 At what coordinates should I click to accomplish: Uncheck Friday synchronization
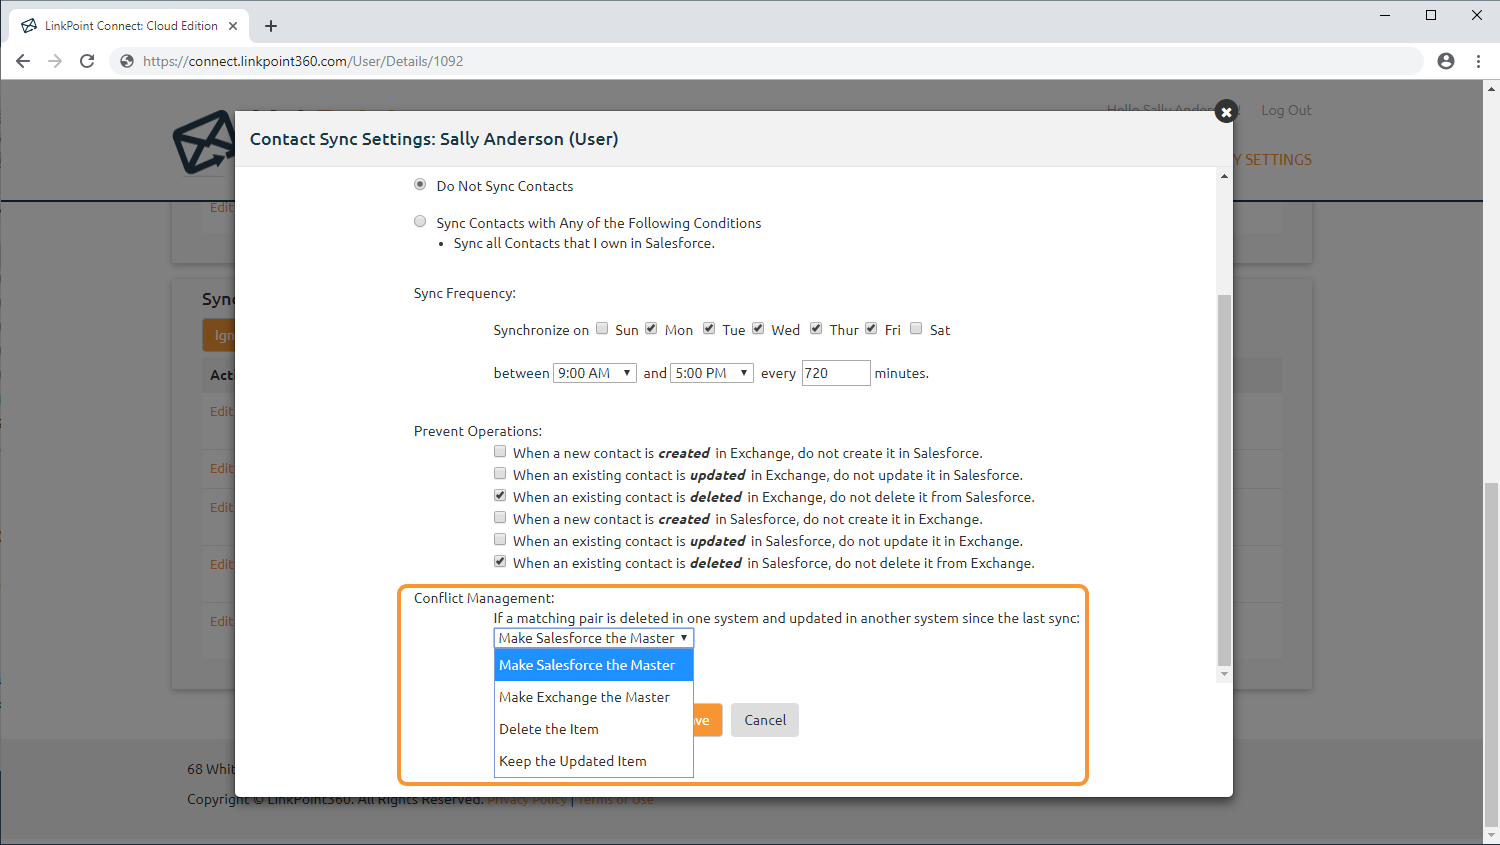tap(871, 328)
